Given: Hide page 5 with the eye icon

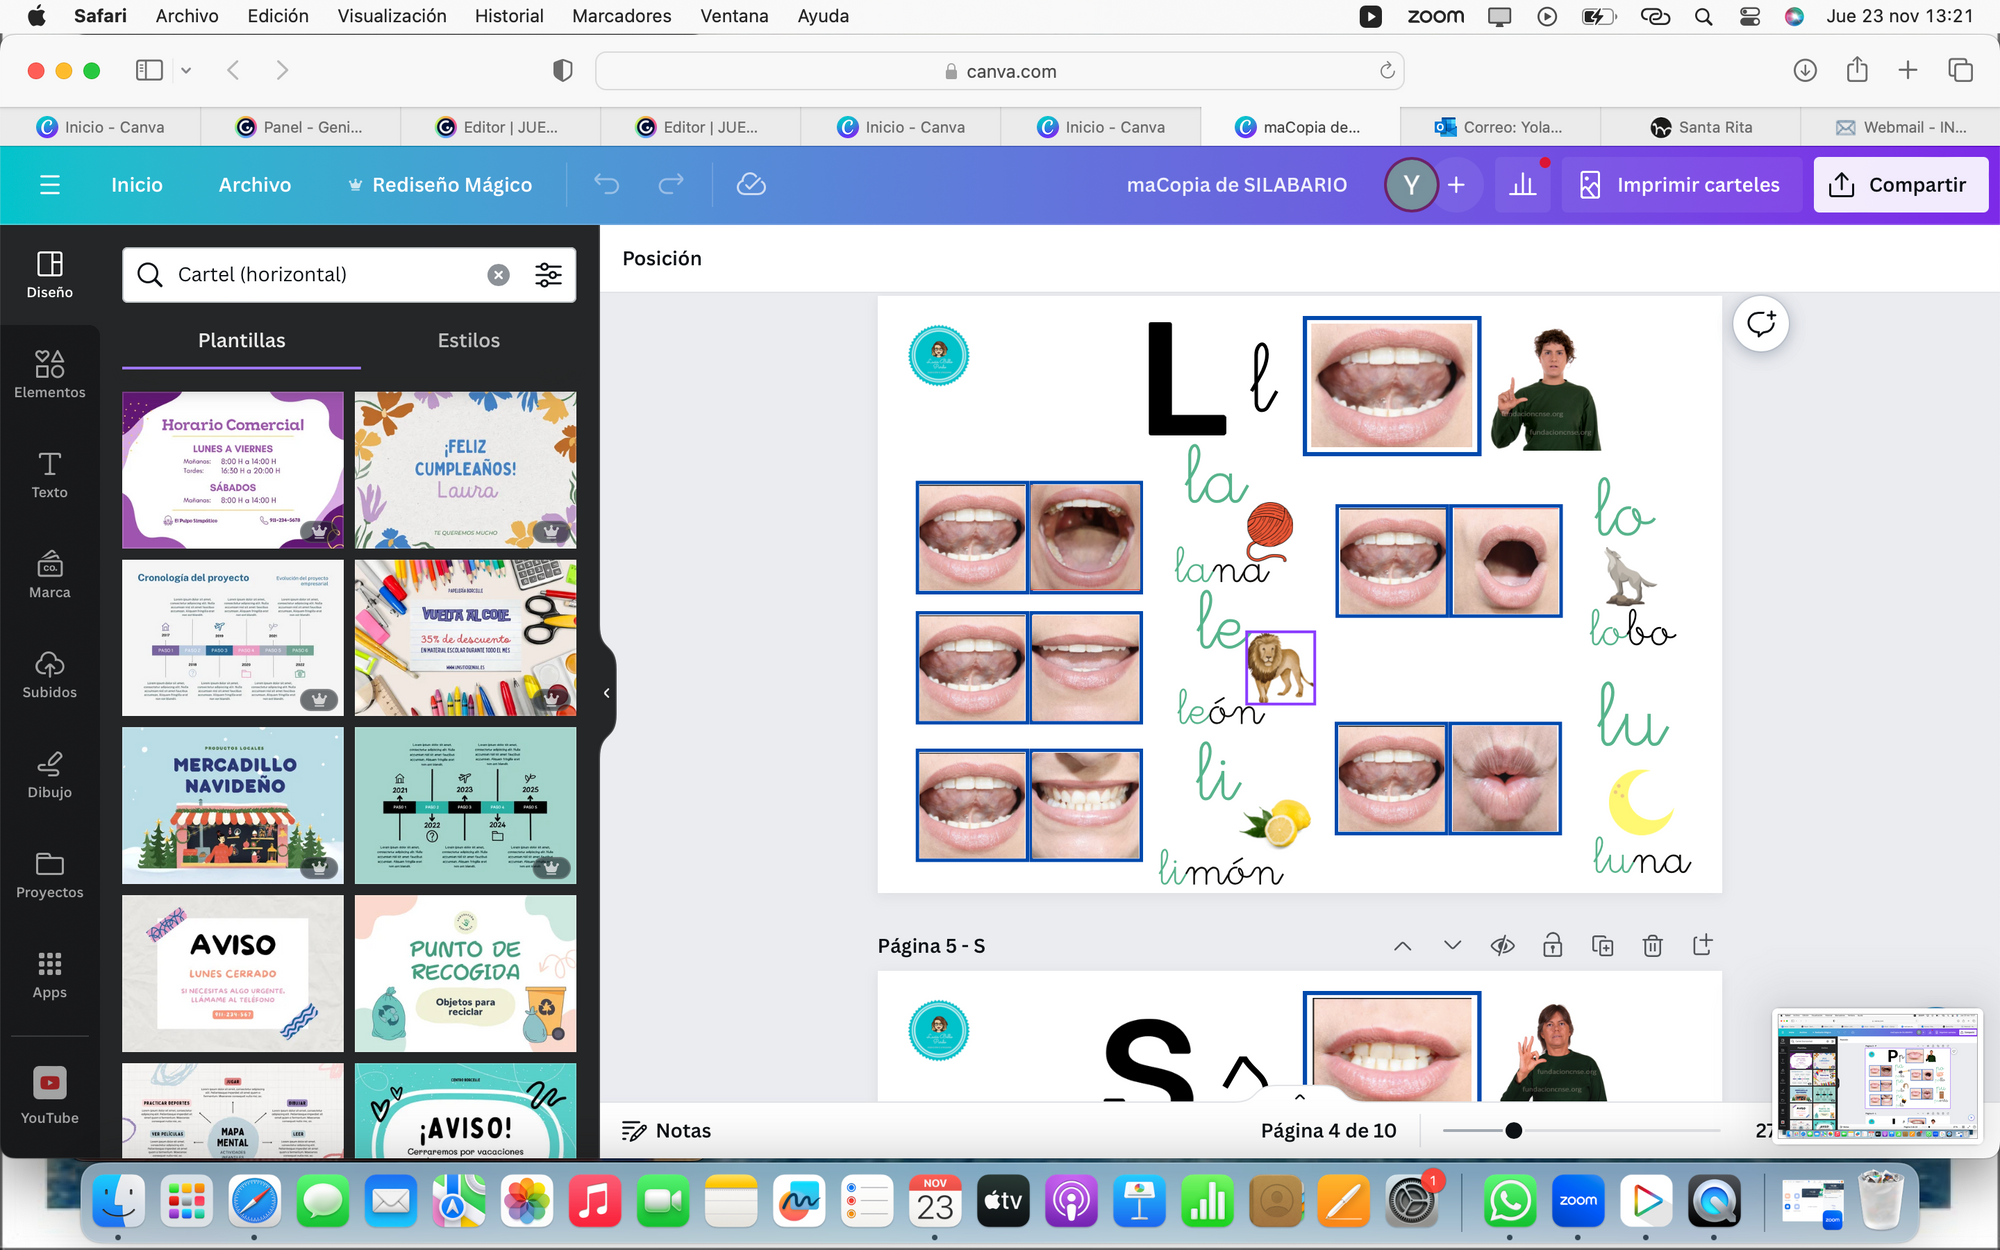Looking at the screenshot, I should pos(1502,945).
